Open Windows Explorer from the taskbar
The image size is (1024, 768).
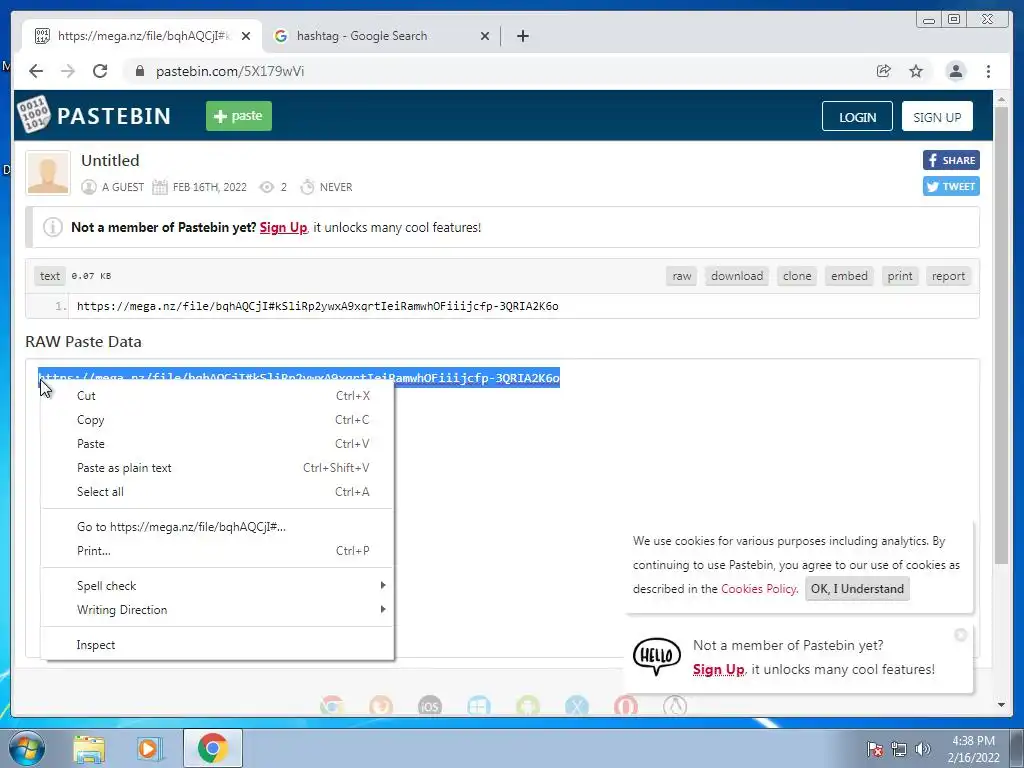pyautogui.click(x=89, y=748)
